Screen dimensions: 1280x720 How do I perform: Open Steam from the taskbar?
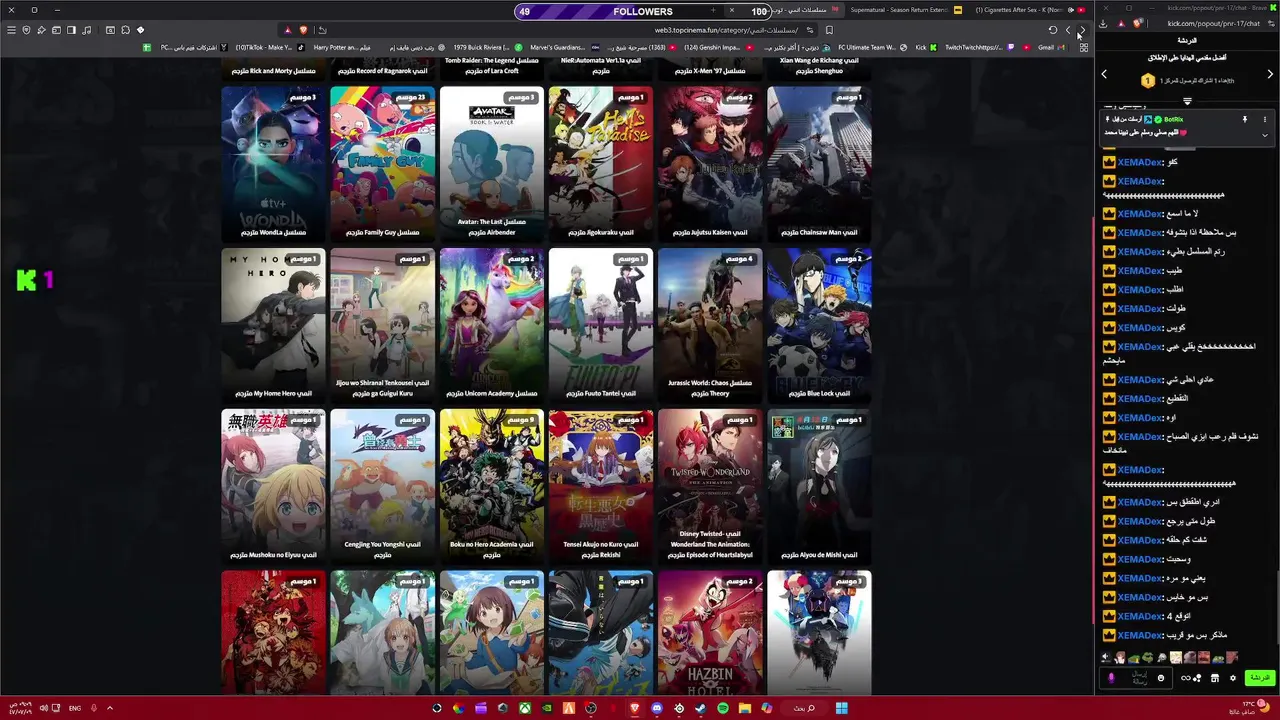[700, 708]
